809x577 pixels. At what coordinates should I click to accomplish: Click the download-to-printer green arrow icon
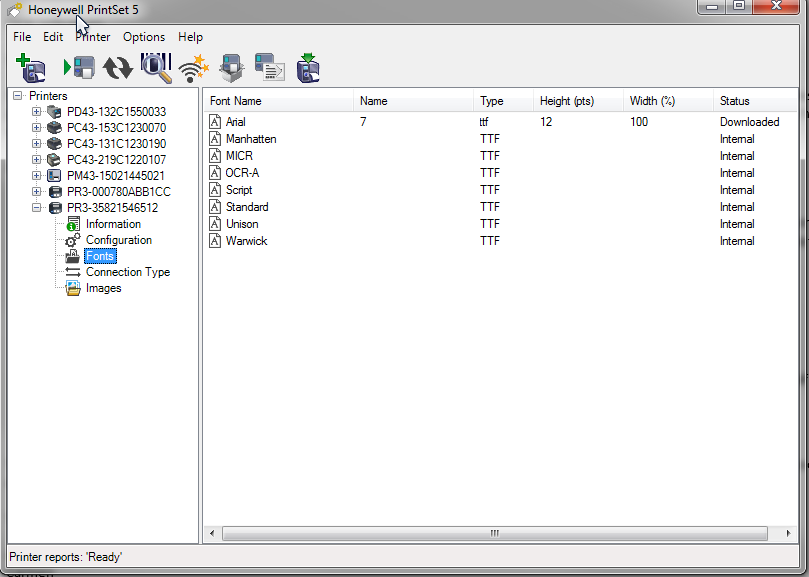tap(308, 68)
